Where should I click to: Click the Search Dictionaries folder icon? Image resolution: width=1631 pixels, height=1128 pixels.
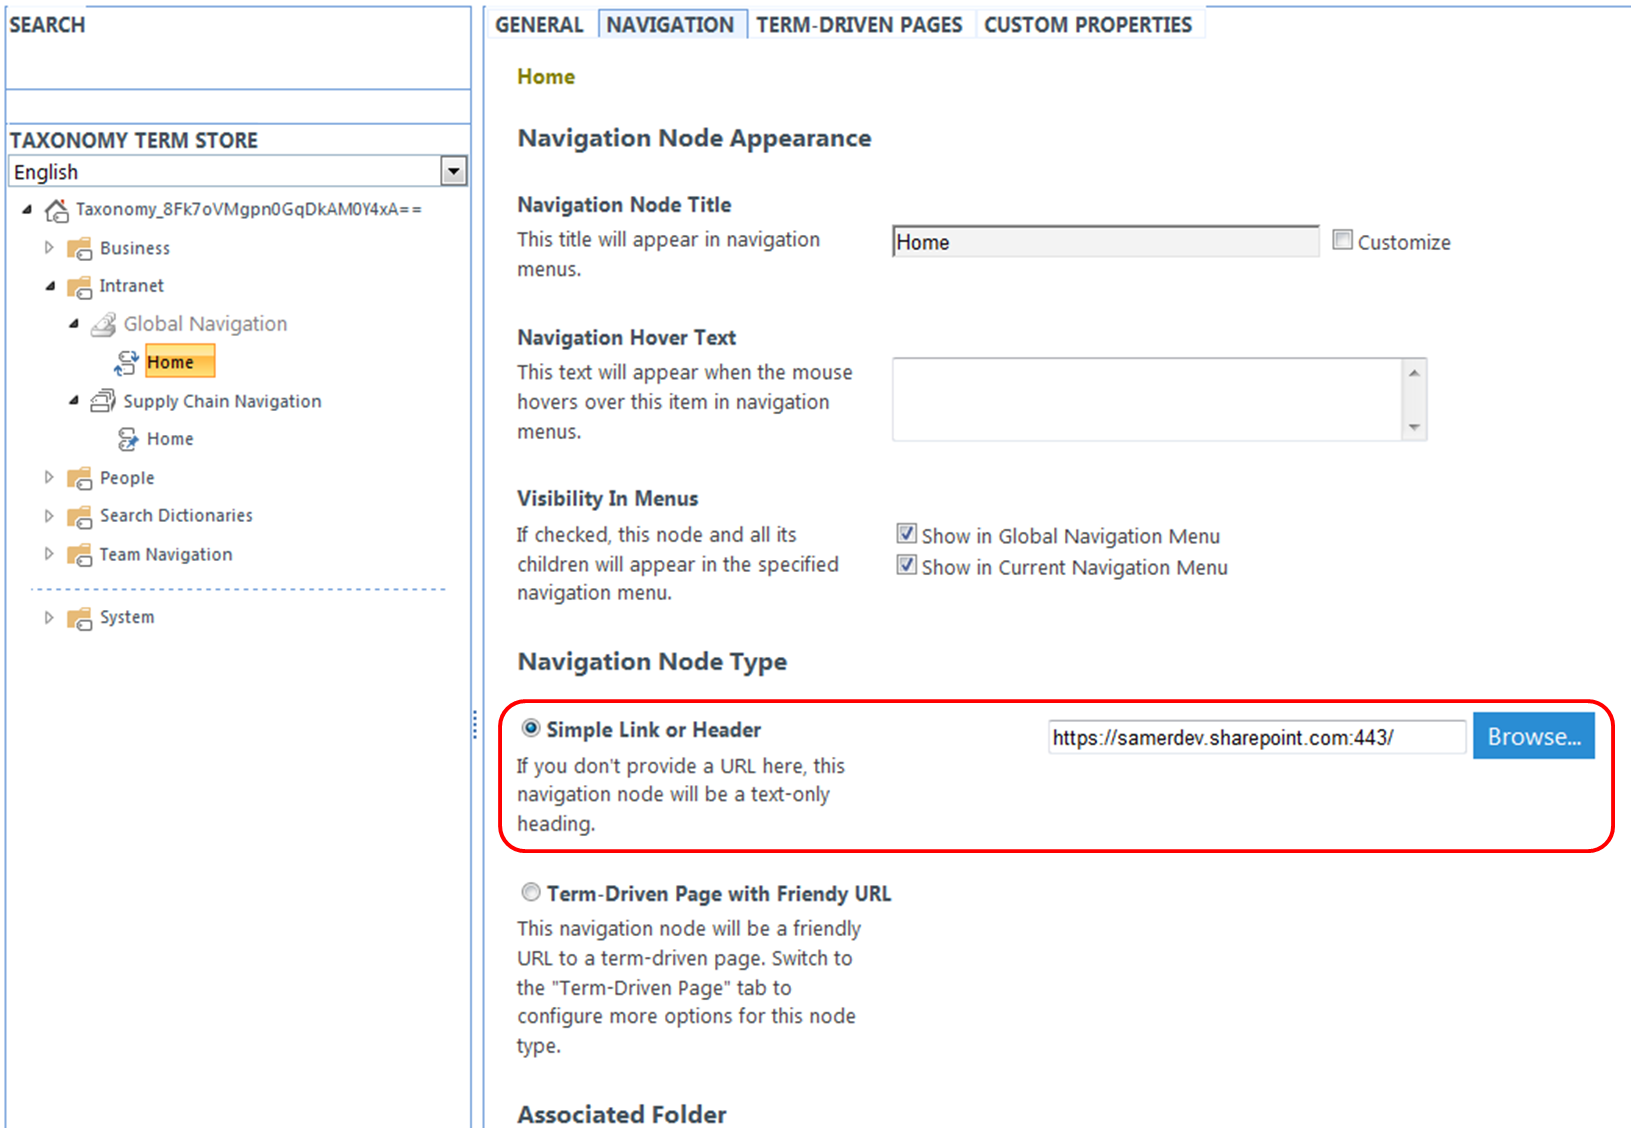(79, 517)
